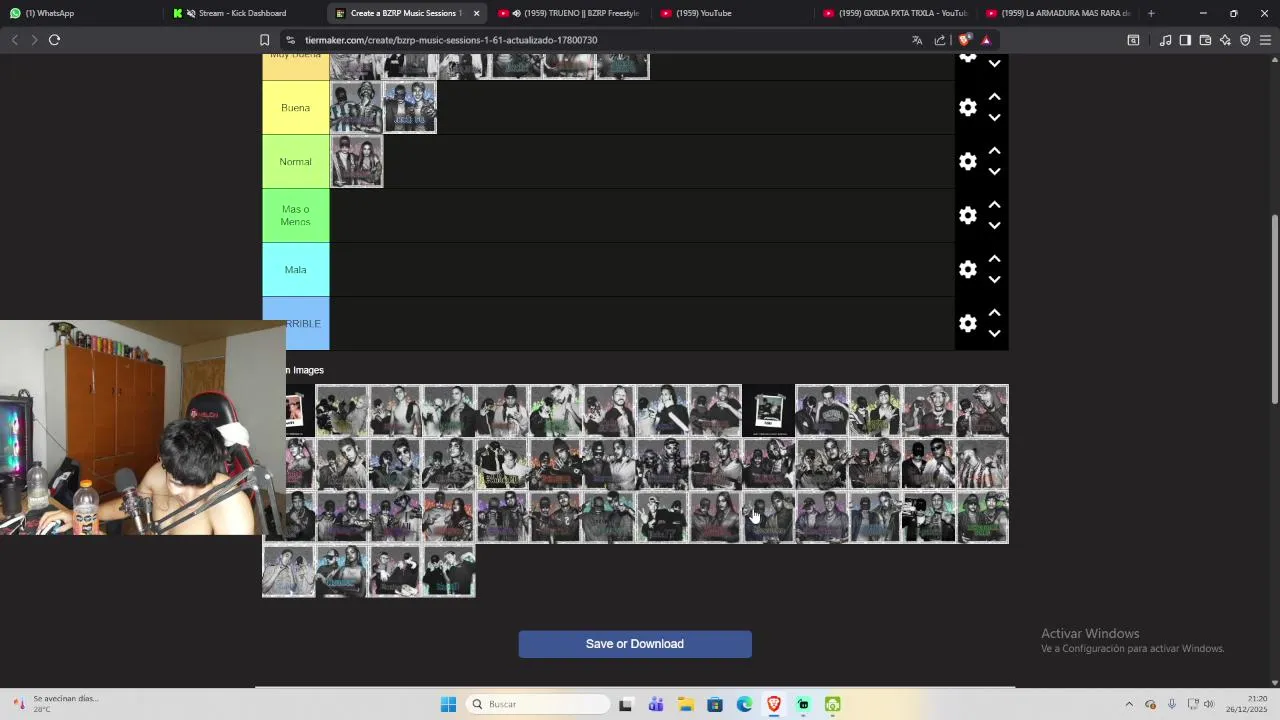Click the yellow Buena tier label
Image resolution: width=1280 pixels, height=720 pixels.
coord(295,108)
